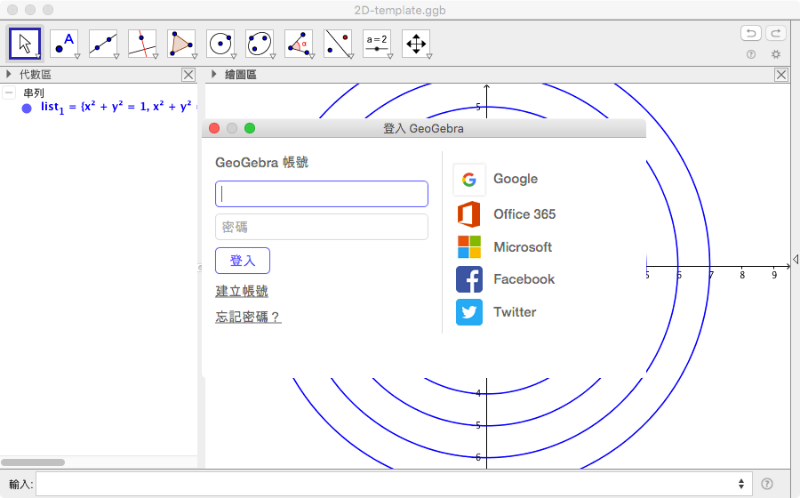Click the green zoom button of login dialog
This screenshot has width=800, height=498.
tap(249, 128)
